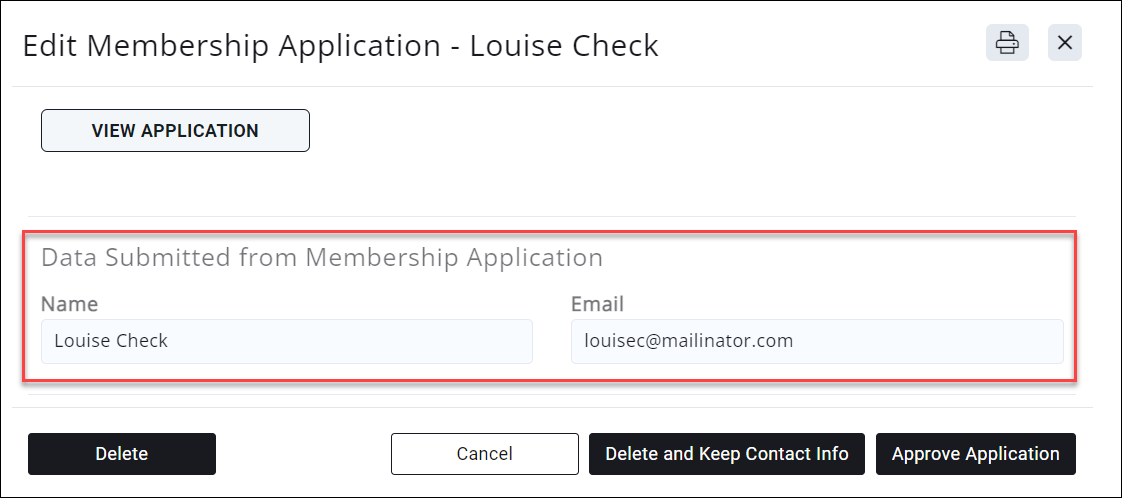The height and width of the screenshot is (498, 1122).
Task: Click the Name field label
Action: point(69,304)
